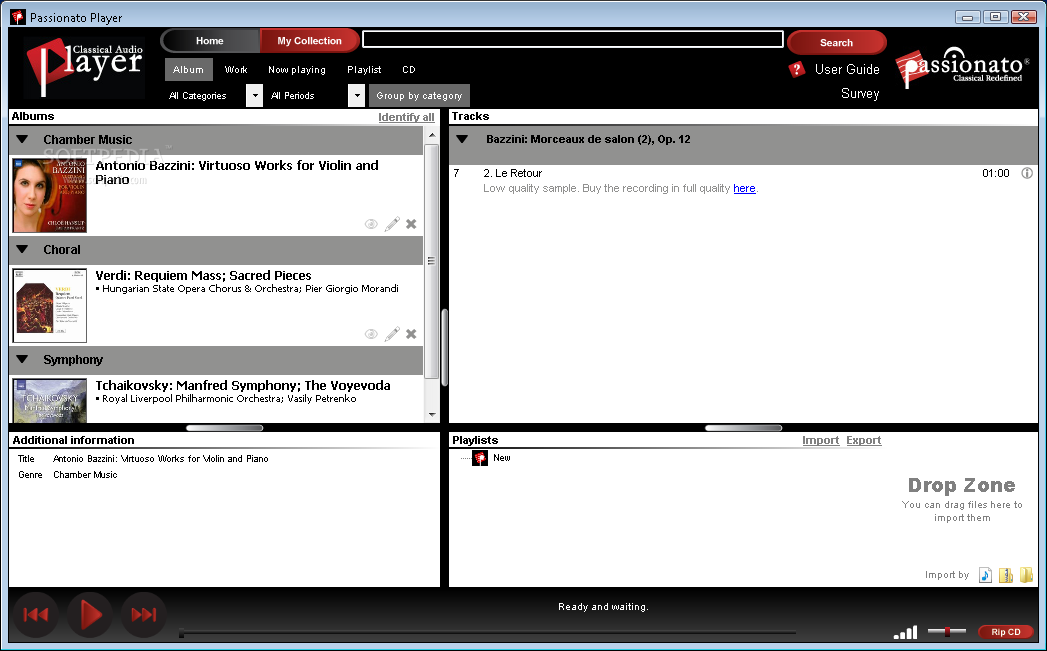The height and width of the screenshot is (651, 1047).
Task: Click the Export playlists link
Action: pyautogui.click(x=863, y=440)
